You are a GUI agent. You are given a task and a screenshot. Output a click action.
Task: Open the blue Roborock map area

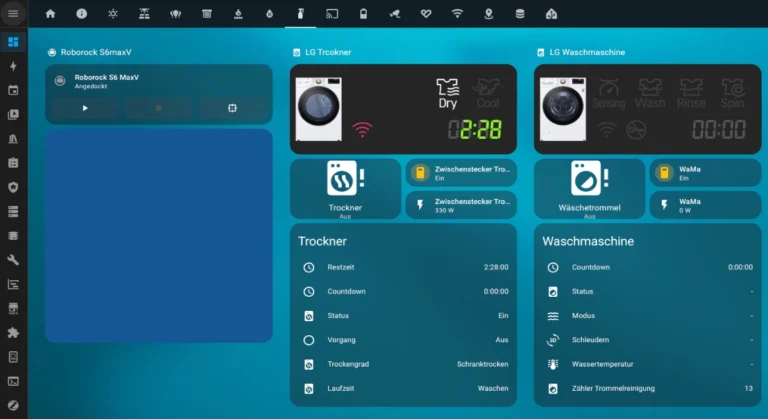click(159, 236)
